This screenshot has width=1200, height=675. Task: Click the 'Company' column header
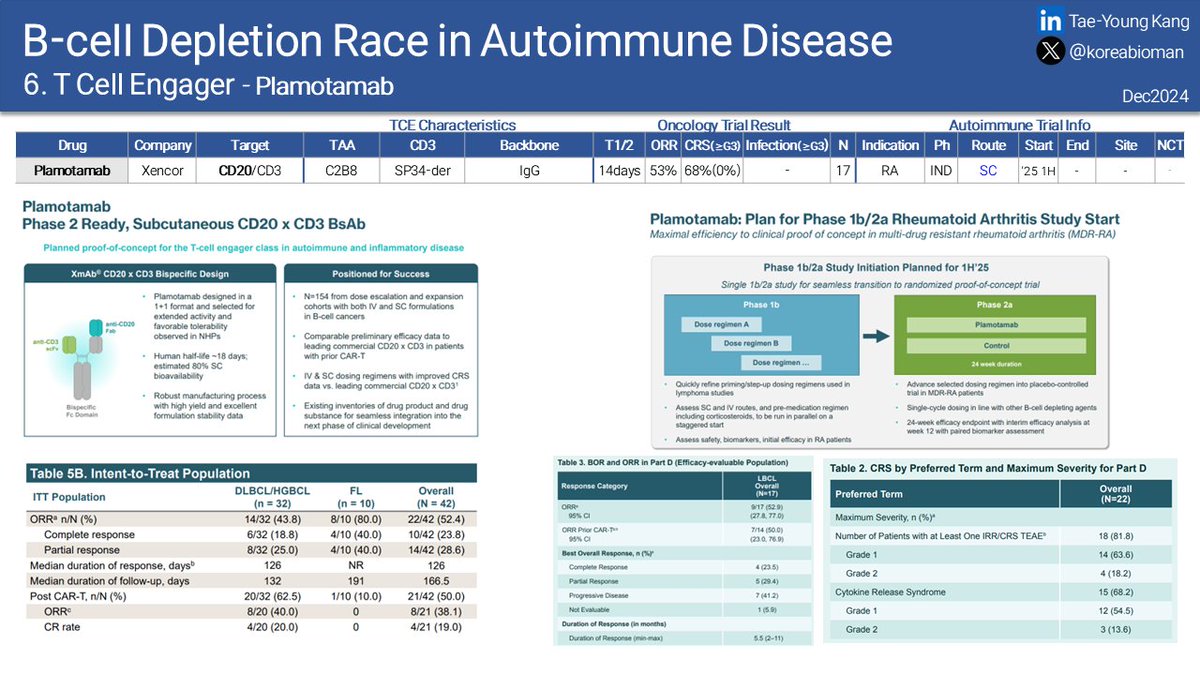pos(162,145)
